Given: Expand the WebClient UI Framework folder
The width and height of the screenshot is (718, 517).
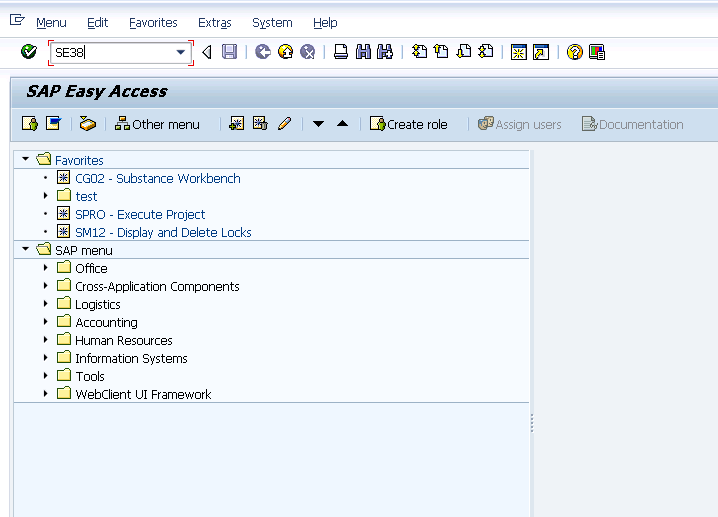Looking at the screenshot, I should pos(45,393).
